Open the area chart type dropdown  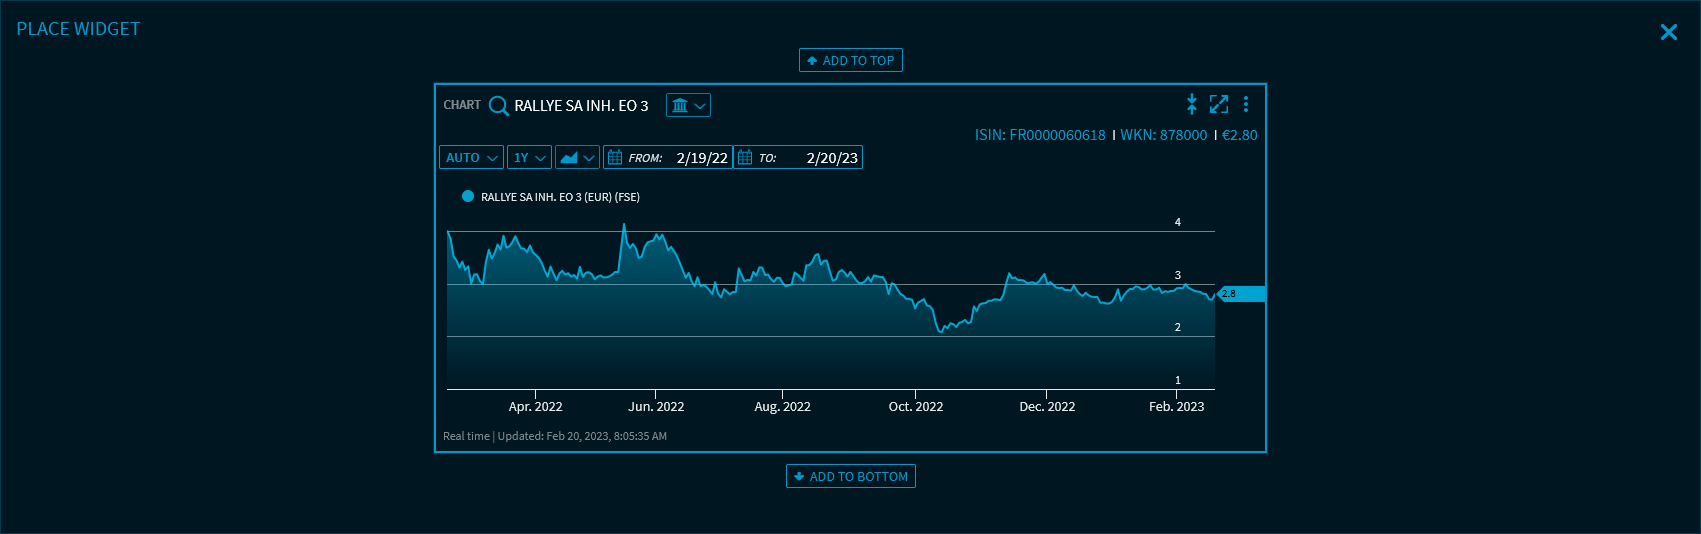coord(577,158)
